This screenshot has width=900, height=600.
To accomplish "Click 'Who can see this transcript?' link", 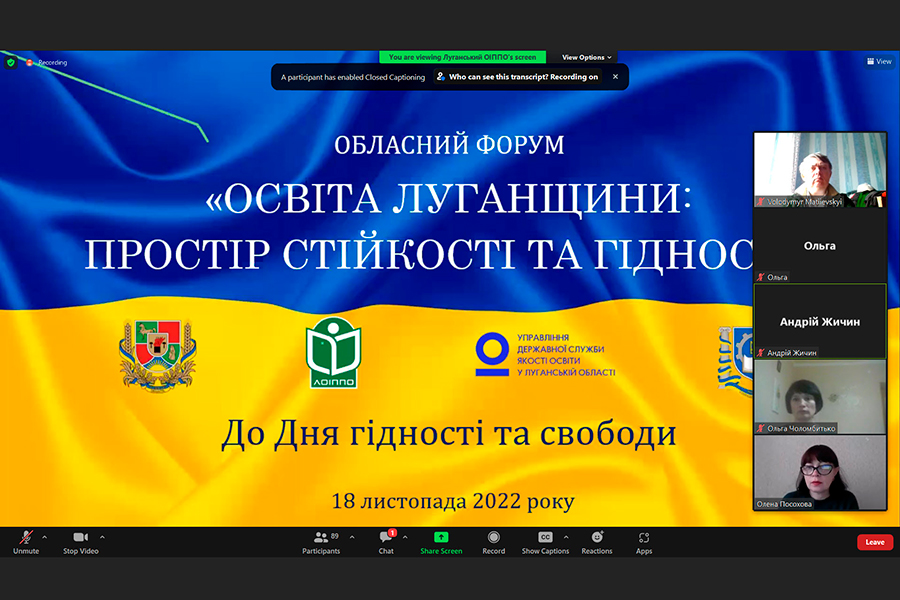I will 517,76.
